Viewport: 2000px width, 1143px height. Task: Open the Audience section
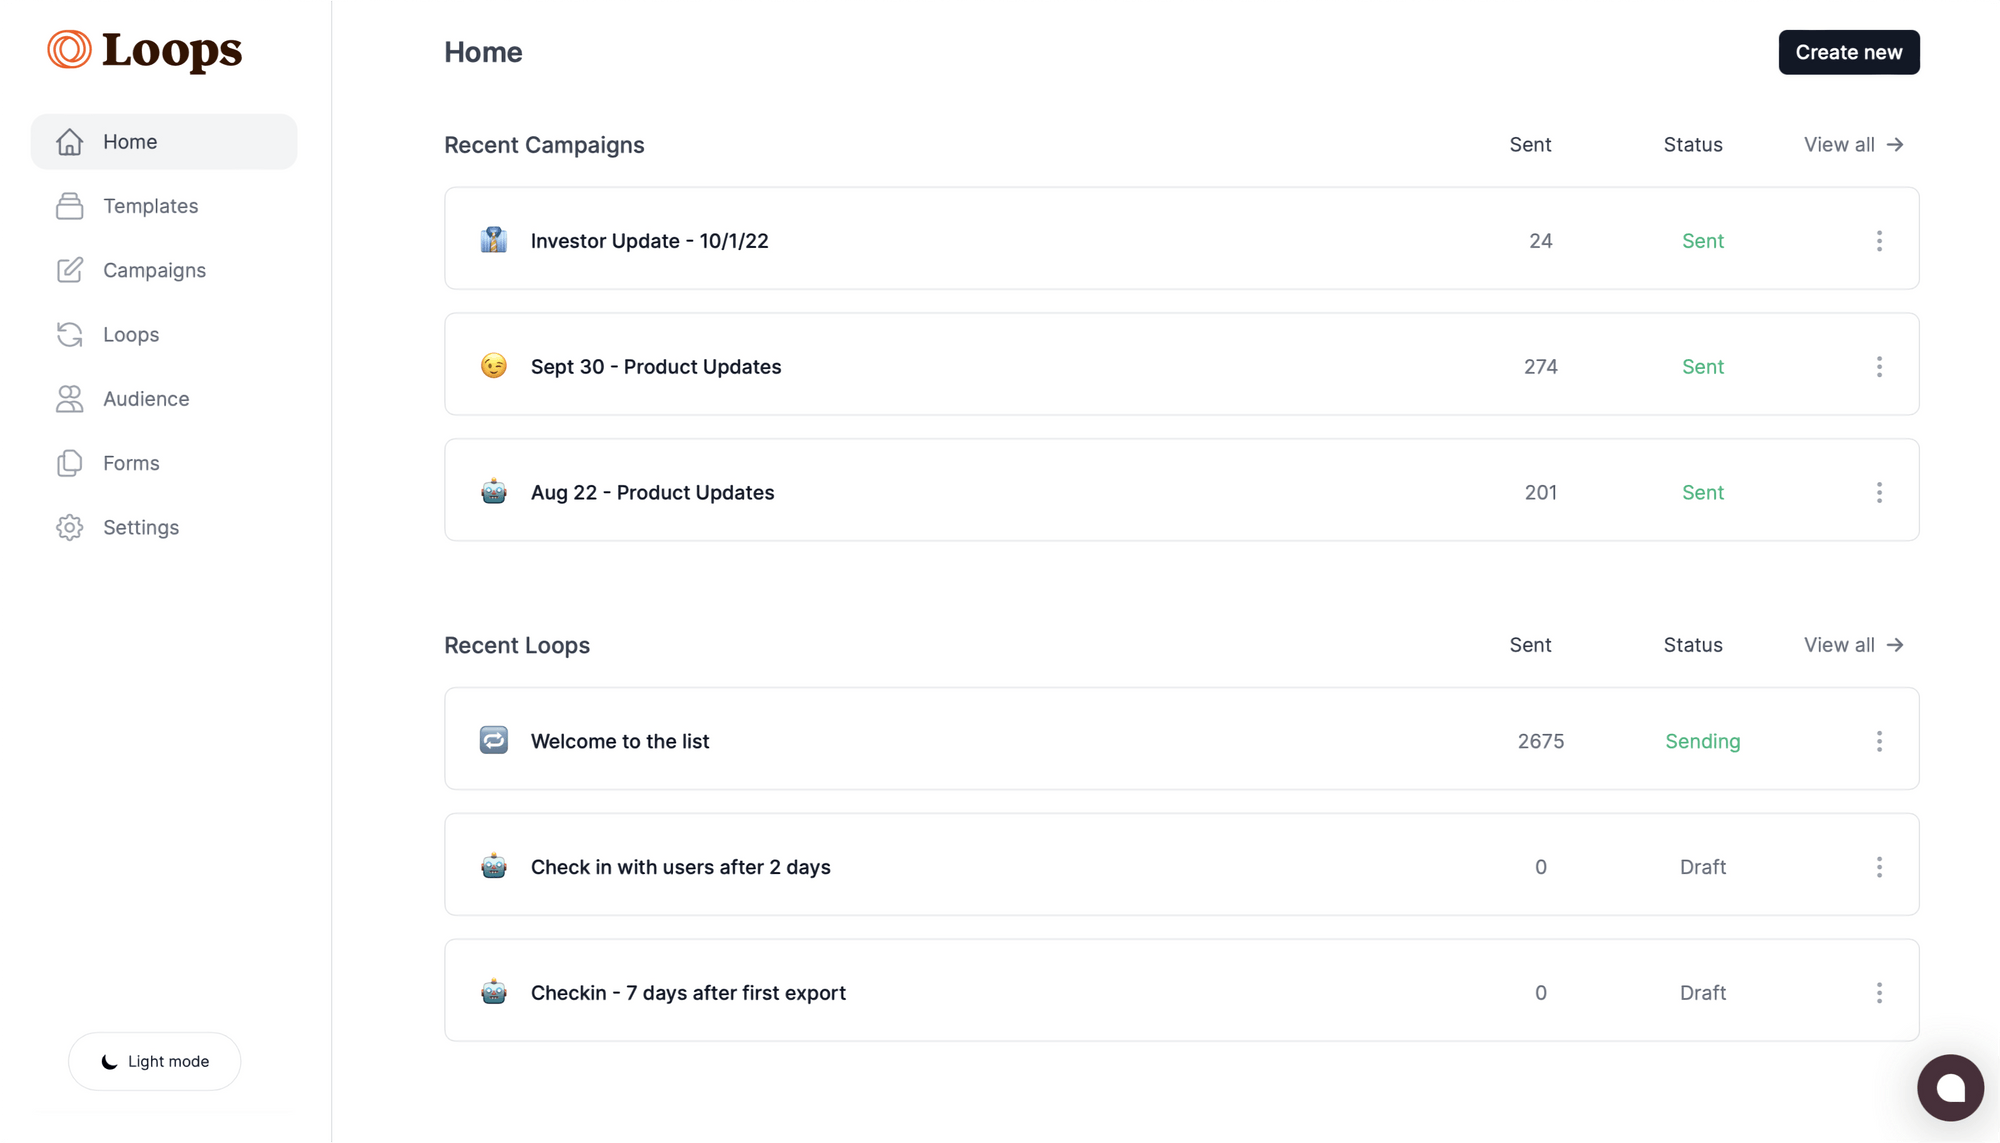pos(146,398)
